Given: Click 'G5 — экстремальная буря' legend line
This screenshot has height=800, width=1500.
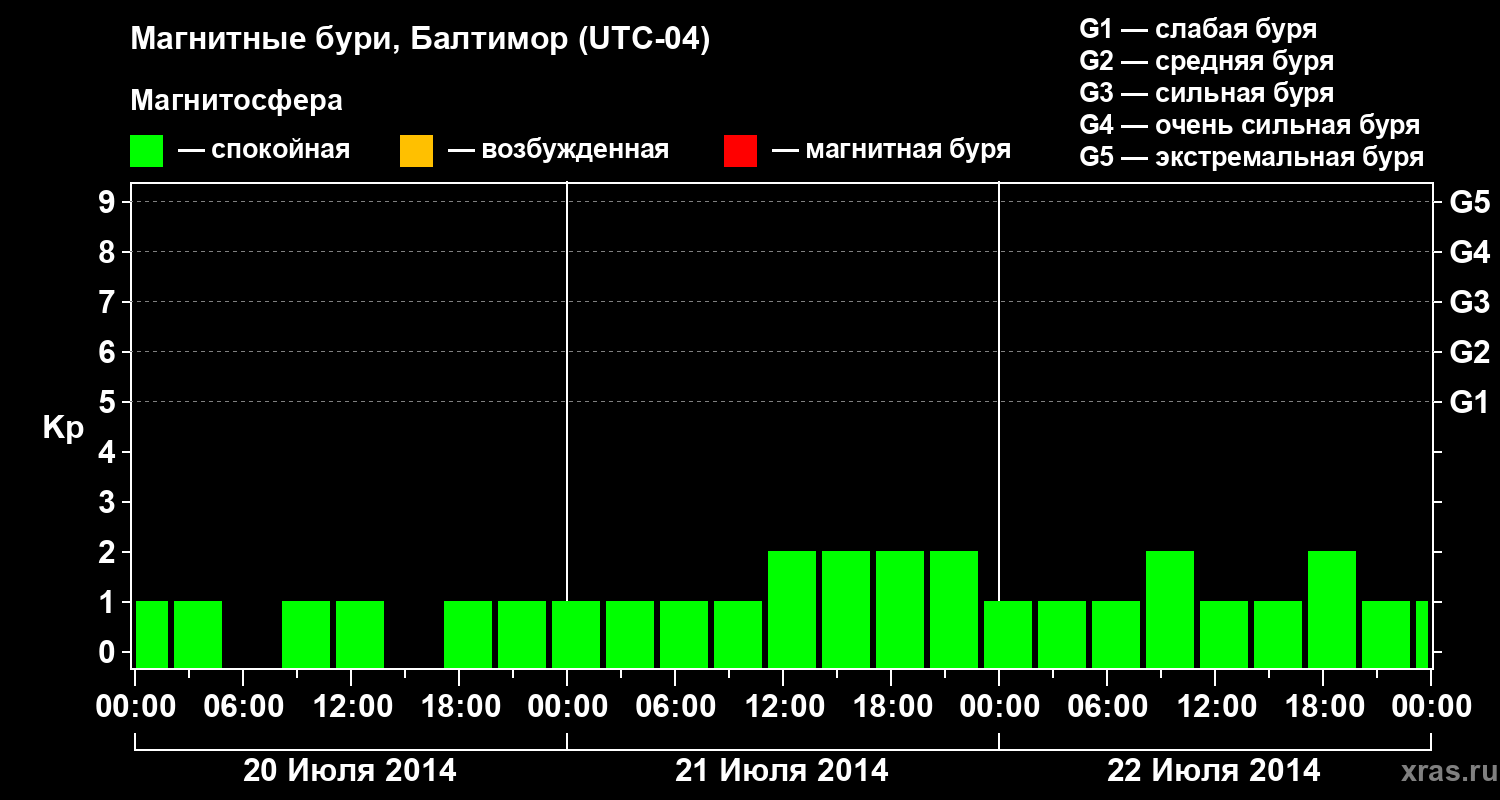Looking at the screenshot, I should [1251, 157].
